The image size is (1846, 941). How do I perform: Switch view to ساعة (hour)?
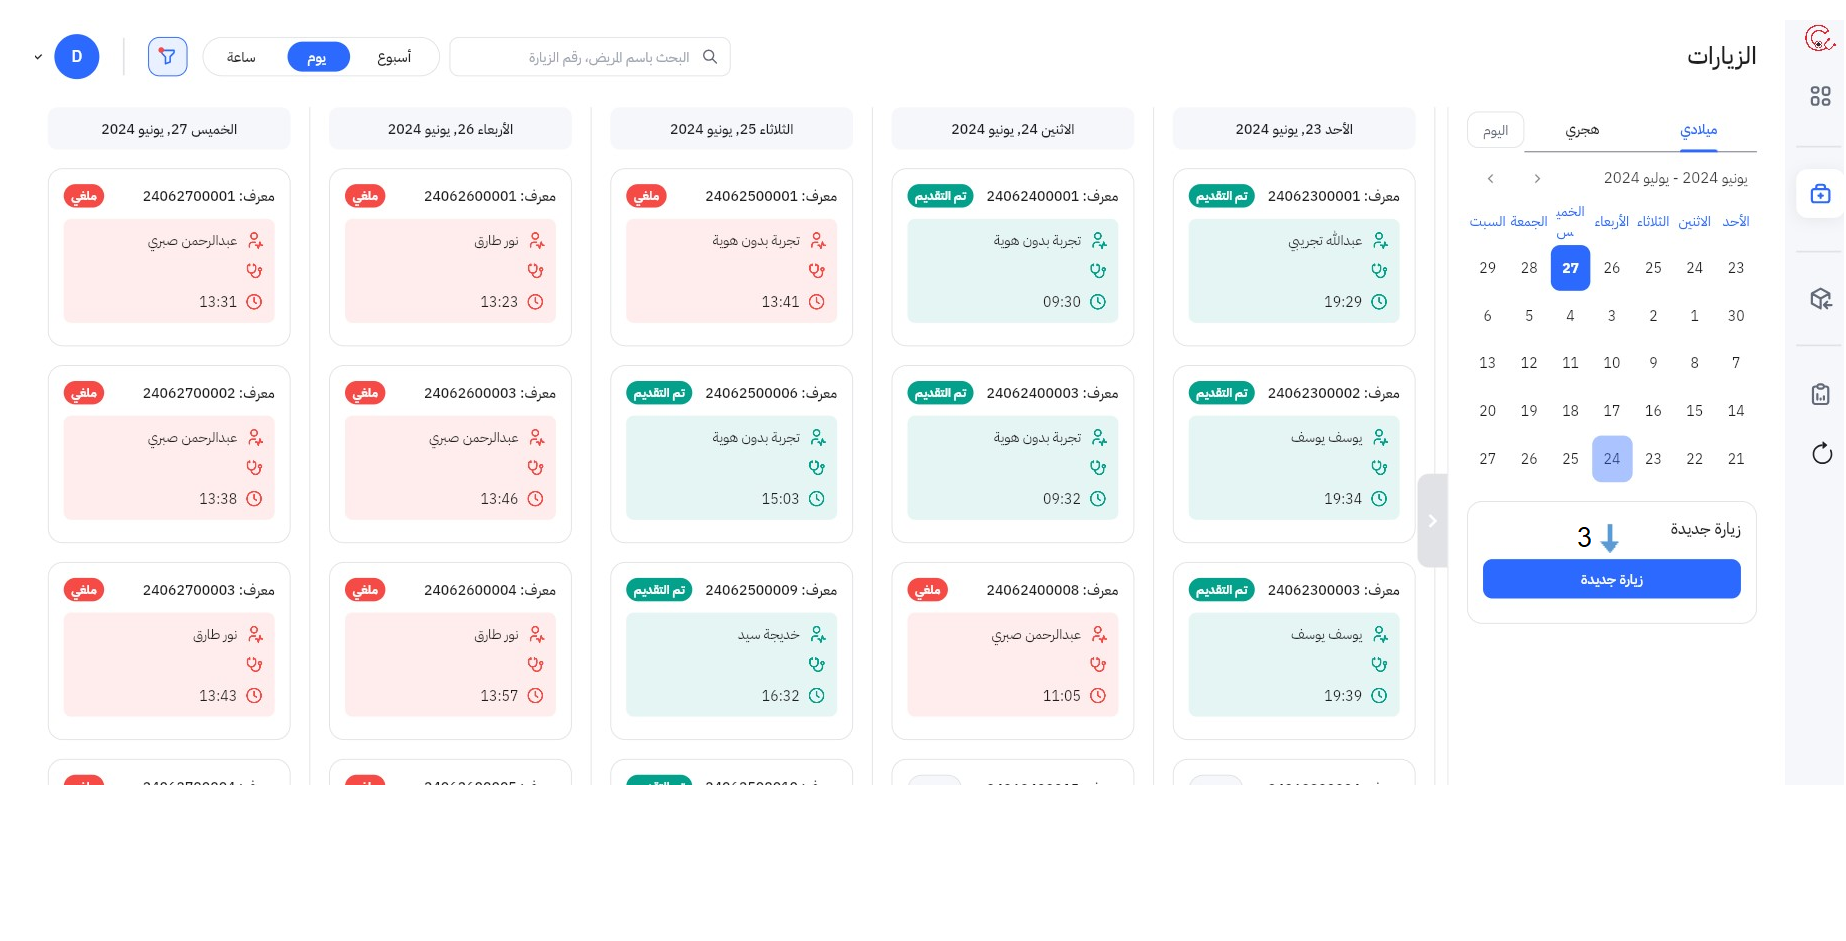(x=241, y=57)
